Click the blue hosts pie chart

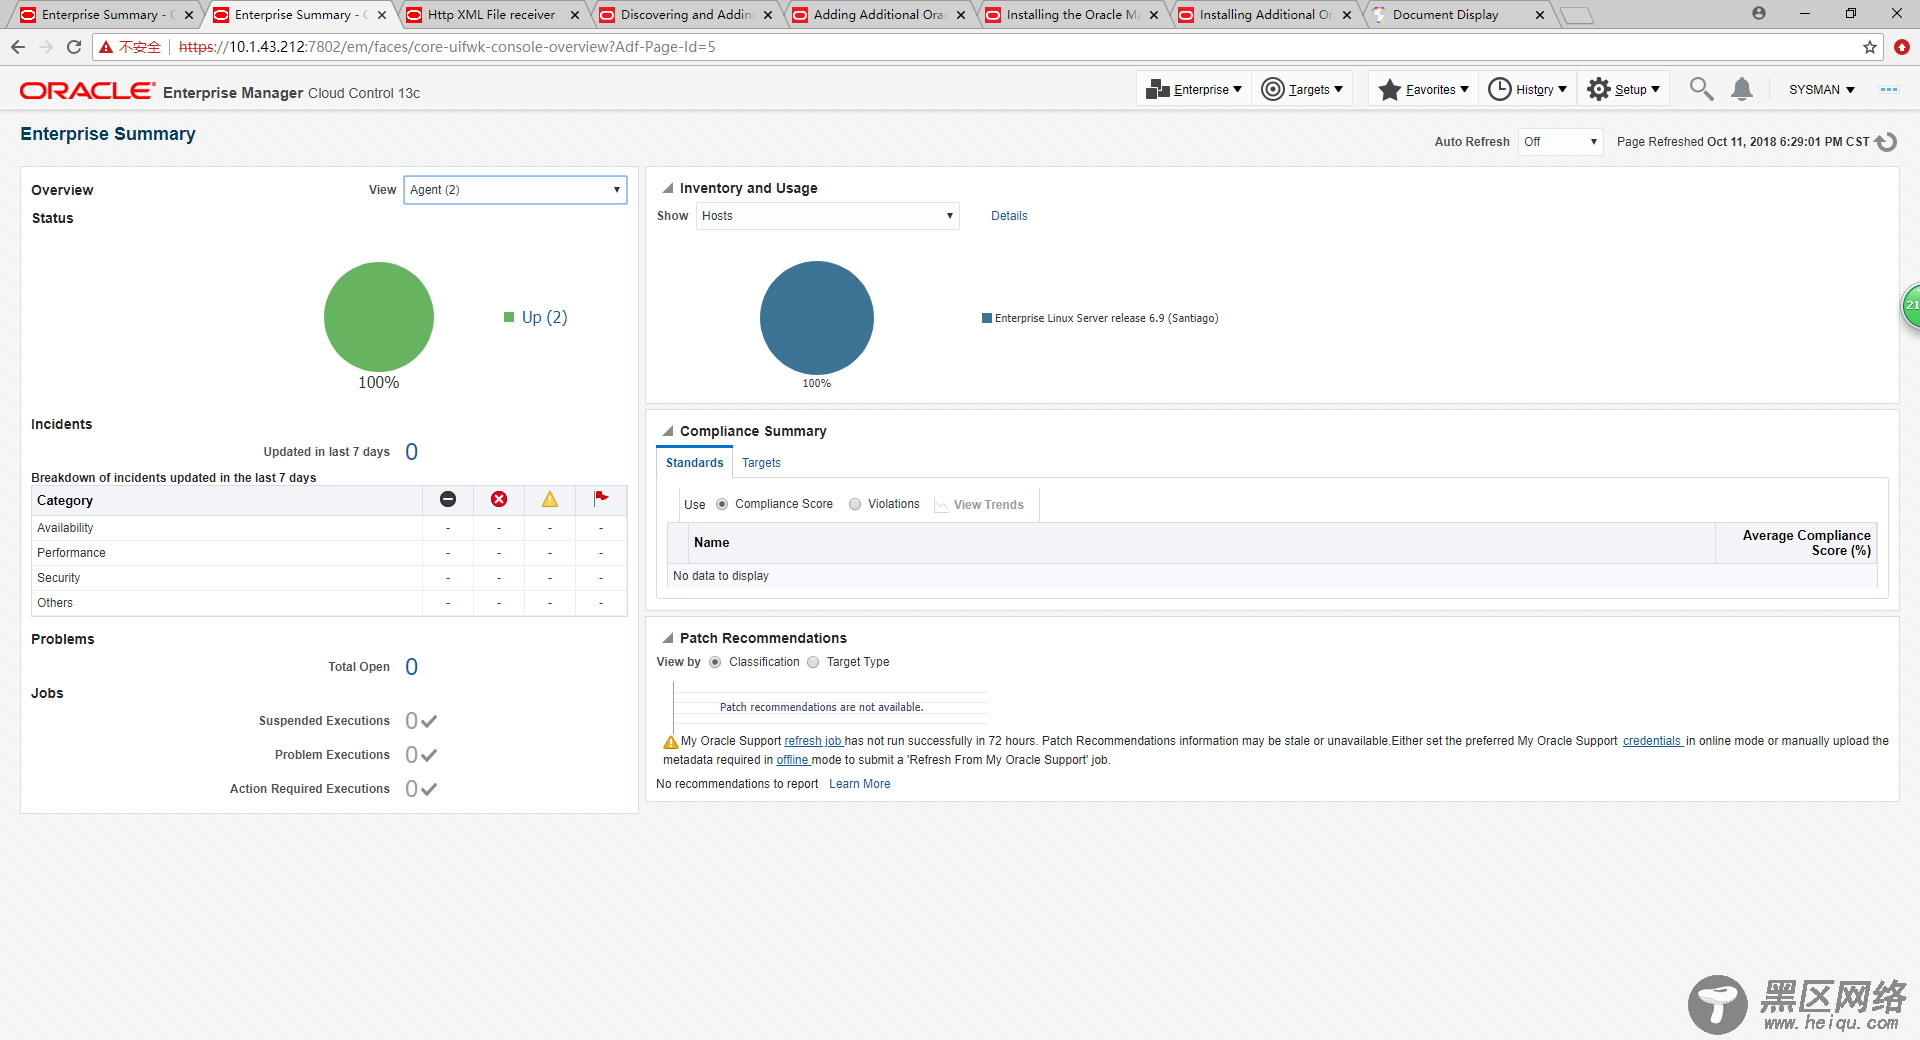pyautogui.click(x=817, y=318)
